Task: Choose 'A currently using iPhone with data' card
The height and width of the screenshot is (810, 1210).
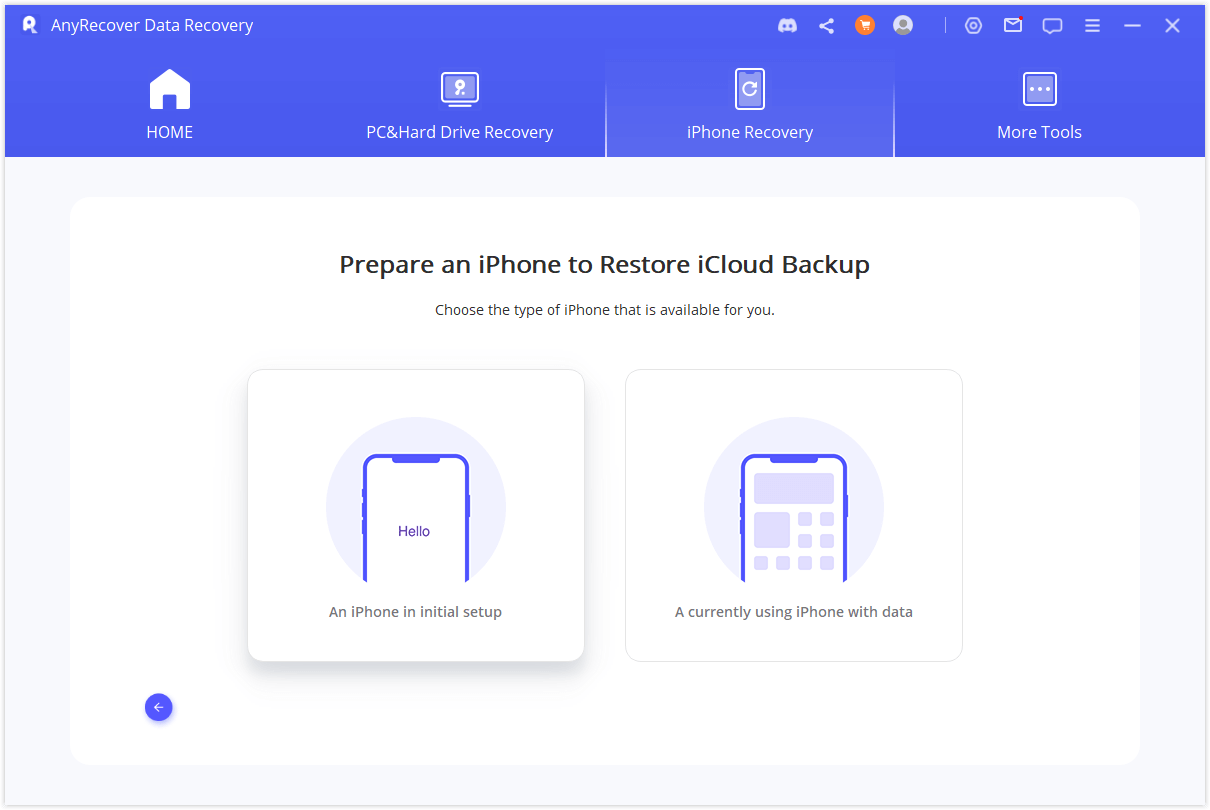Action: pyautogui.click(x=793, y=515)
